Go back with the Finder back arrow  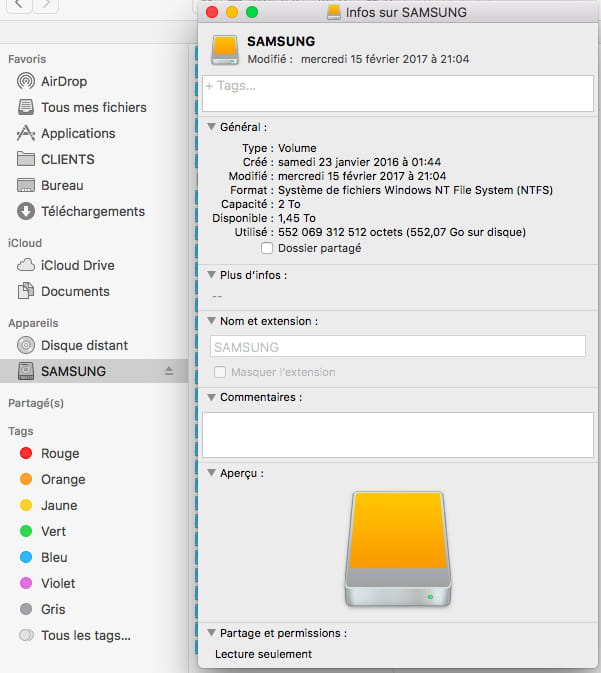point(18,5)
